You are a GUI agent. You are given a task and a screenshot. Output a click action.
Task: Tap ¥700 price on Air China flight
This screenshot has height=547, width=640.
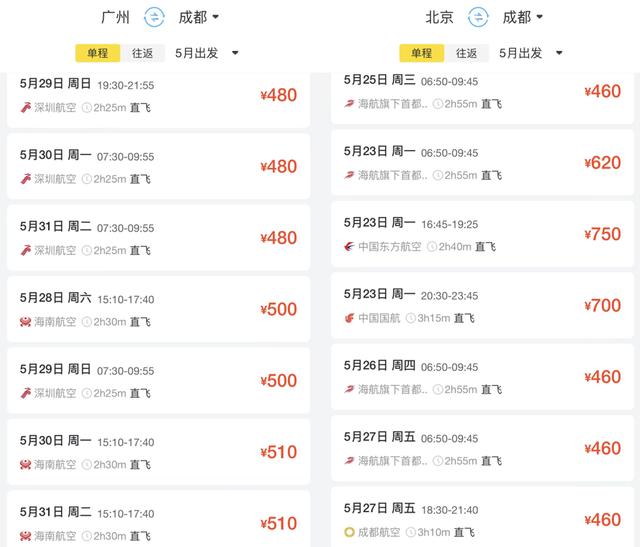coord(602,306)
